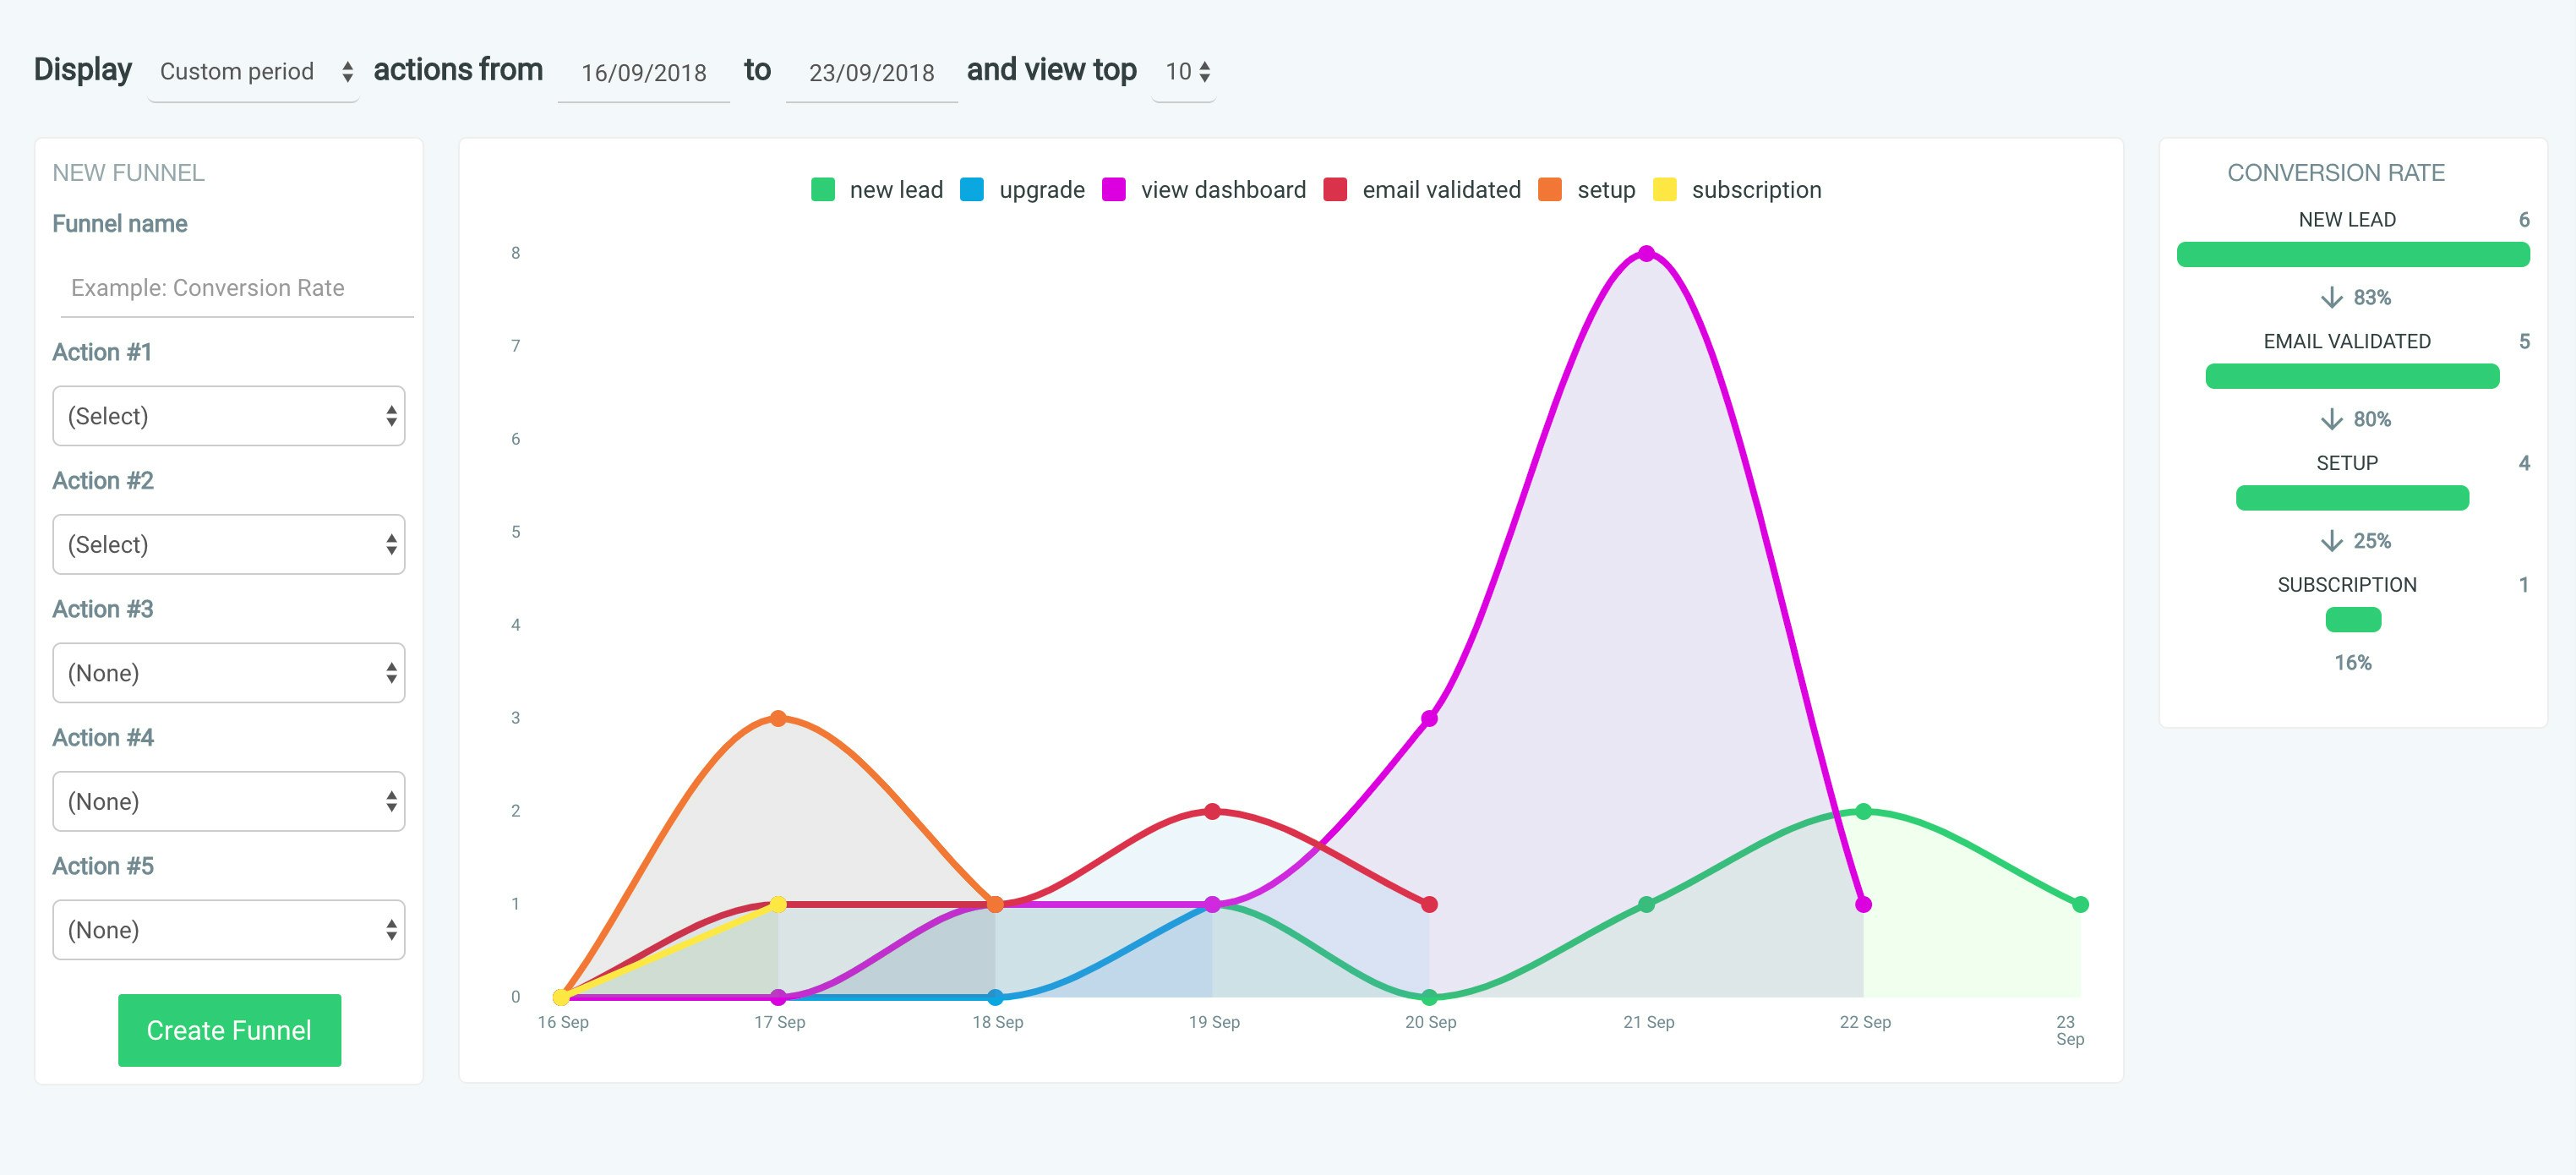Click the Create Funnel button

tap(229, 1030)
